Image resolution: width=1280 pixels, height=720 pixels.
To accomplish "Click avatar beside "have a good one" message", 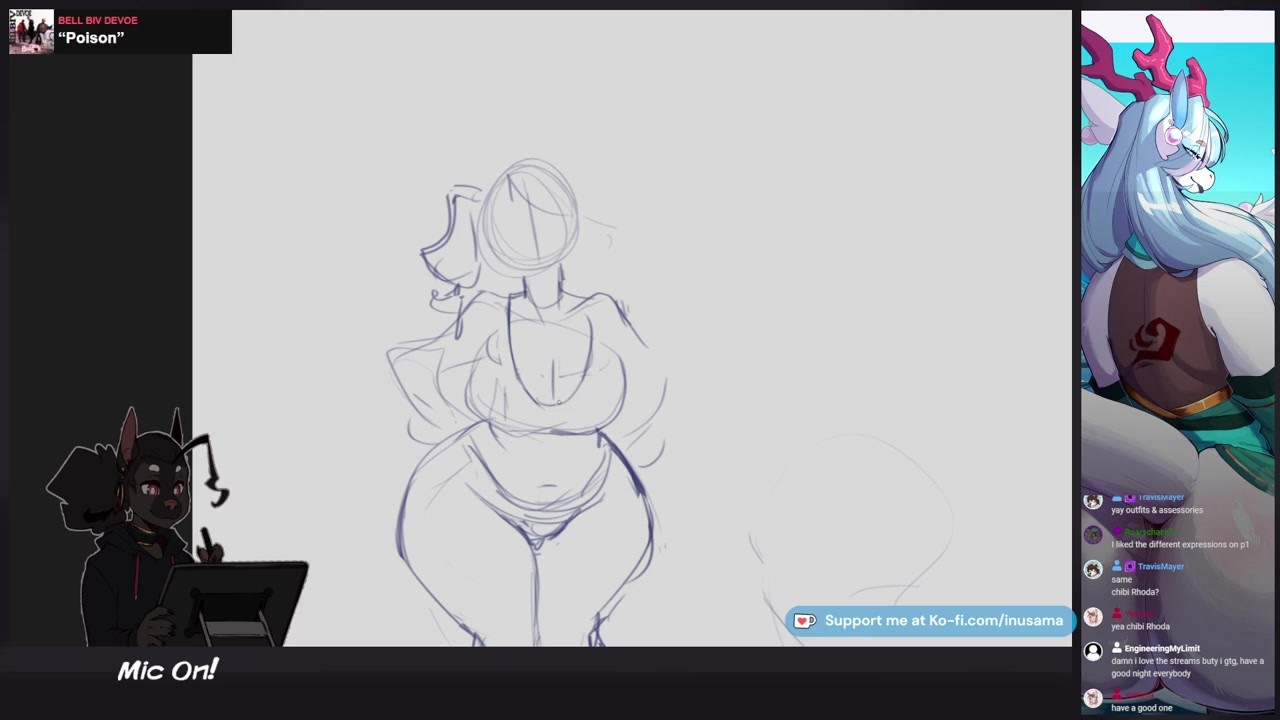I will click(x=1093, y=697).
